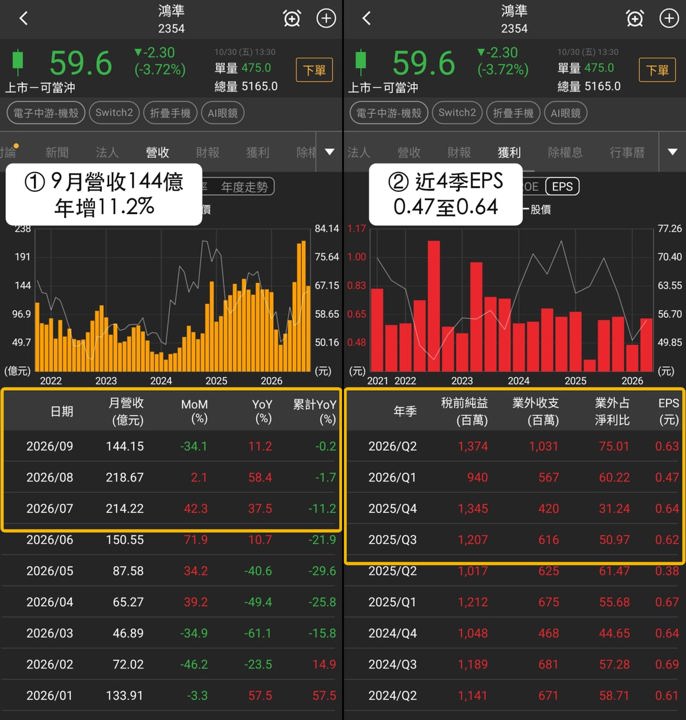
Task: Tap 下單 order button in right panel
Action: point(658,70)
